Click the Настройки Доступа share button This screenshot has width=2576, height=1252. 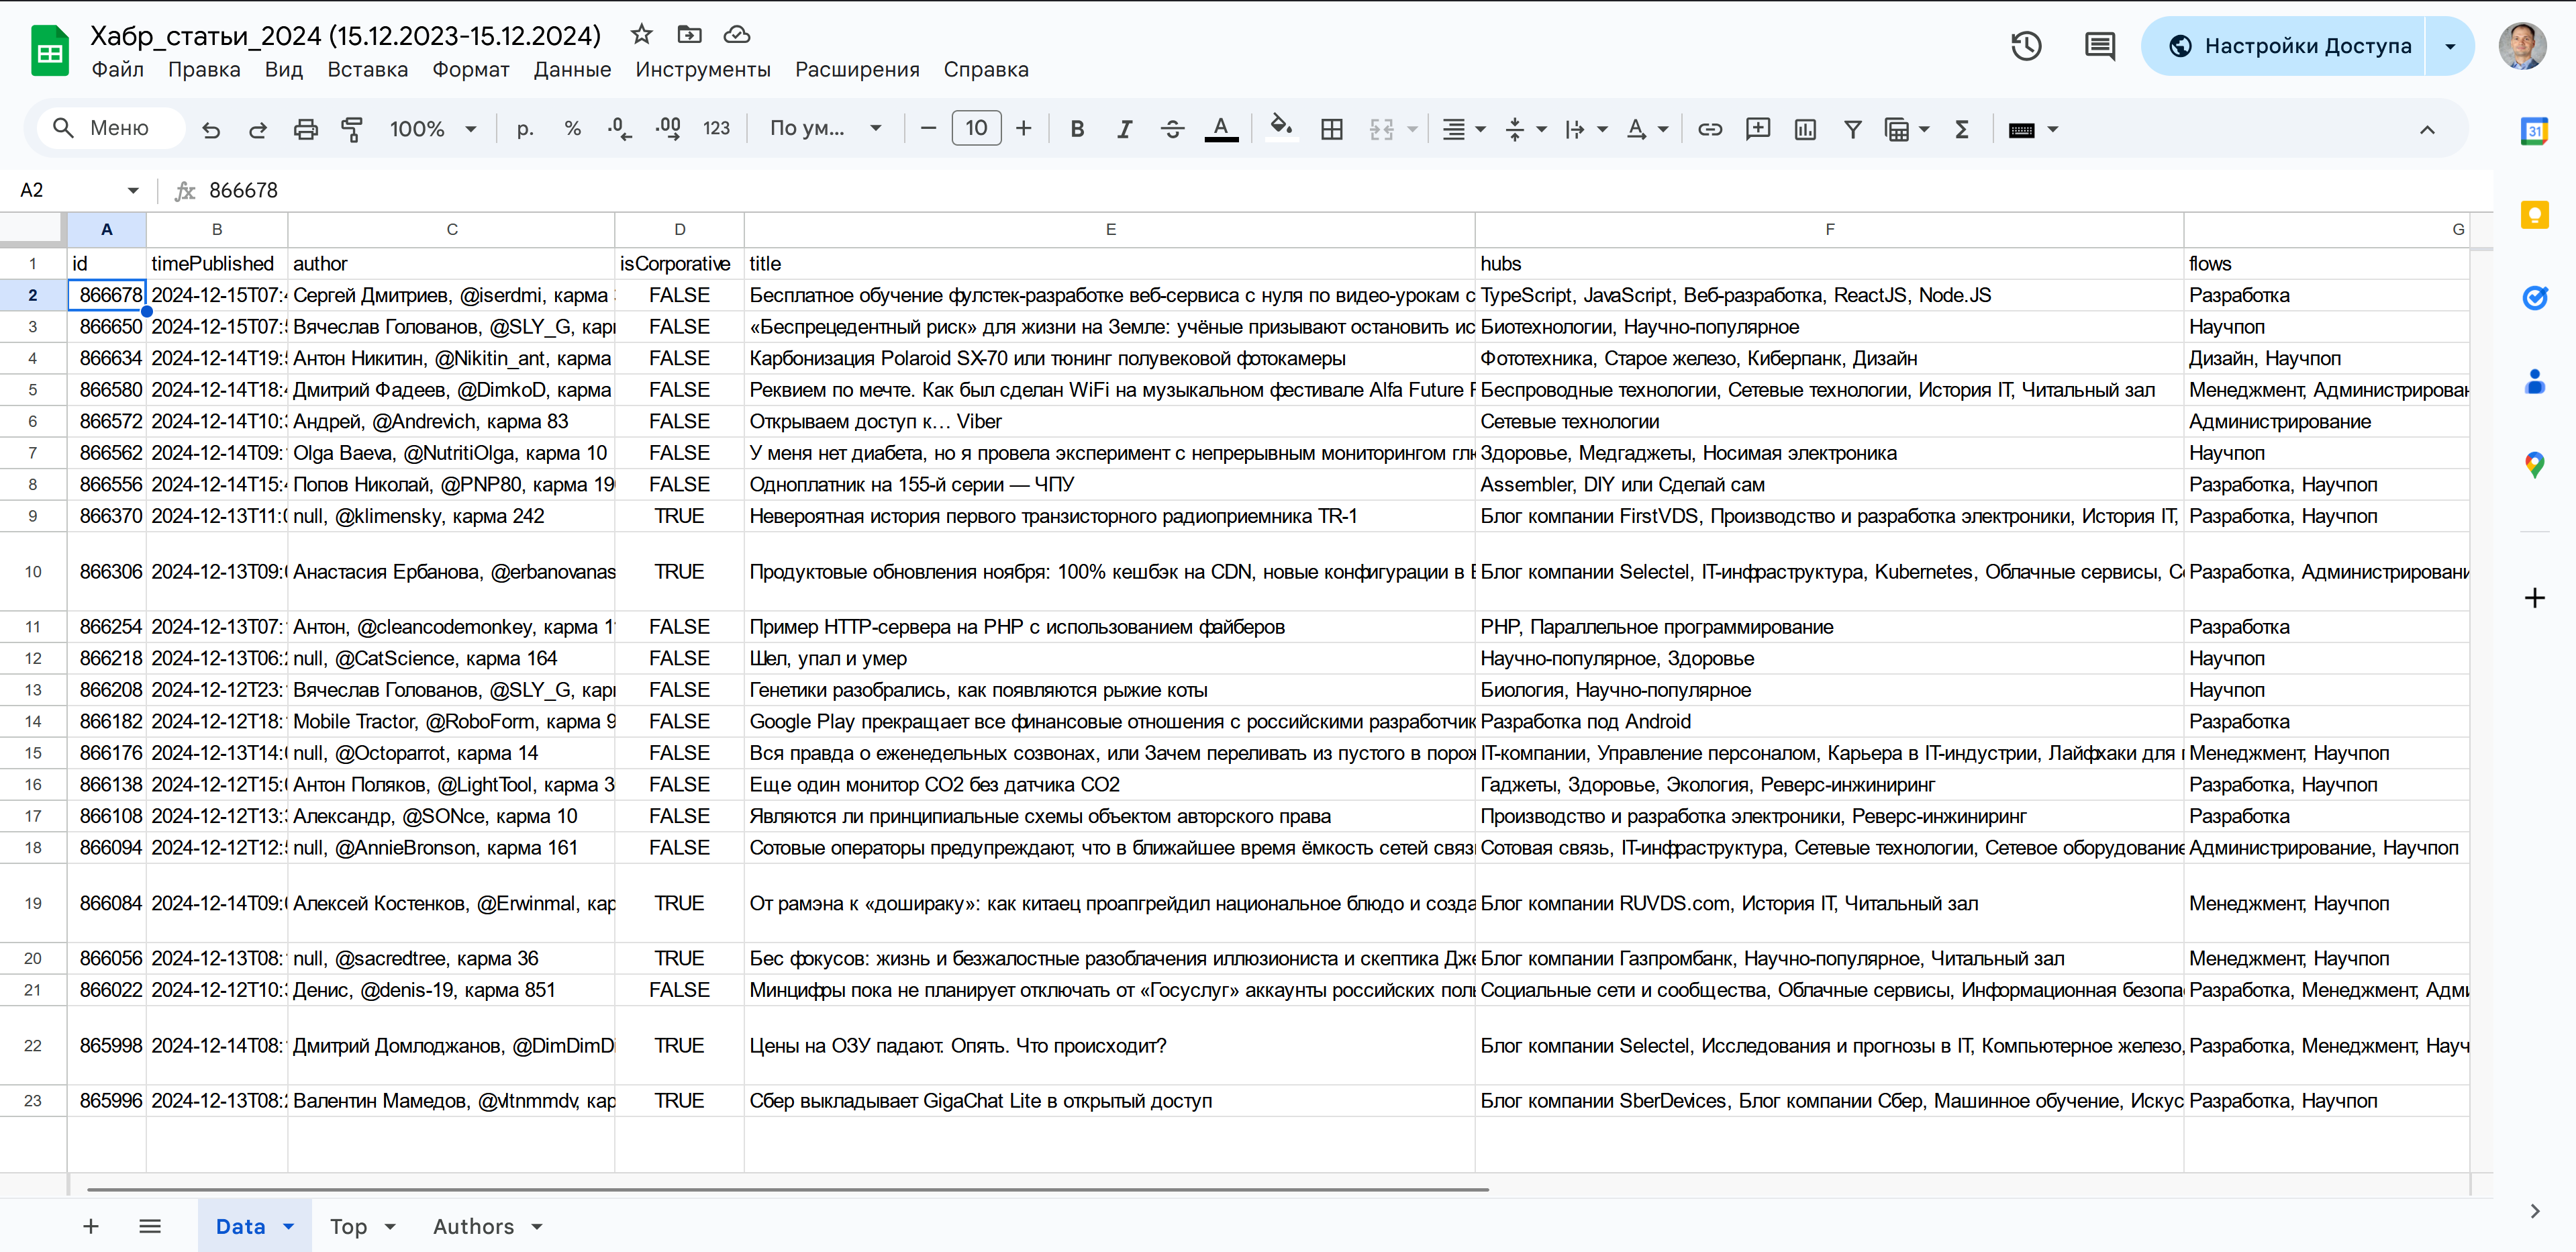coord(2290,46)
